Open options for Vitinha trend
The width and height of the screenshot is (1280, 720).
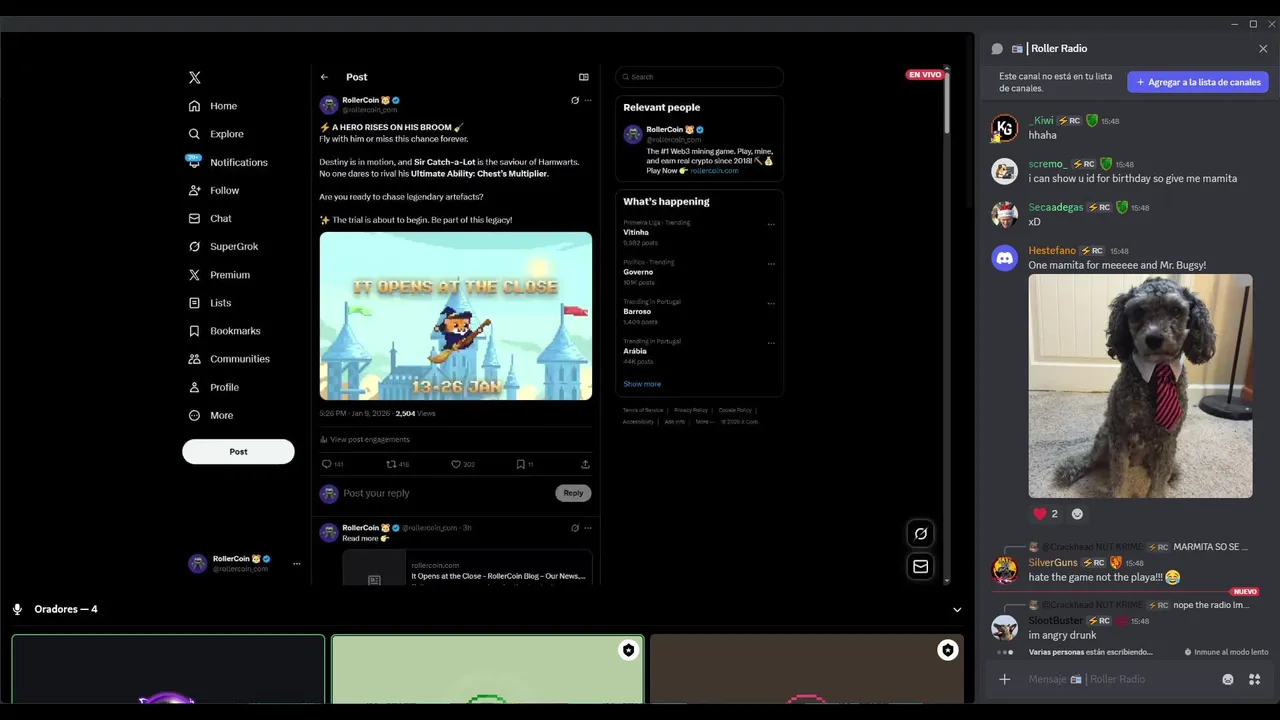click(771, 224)
